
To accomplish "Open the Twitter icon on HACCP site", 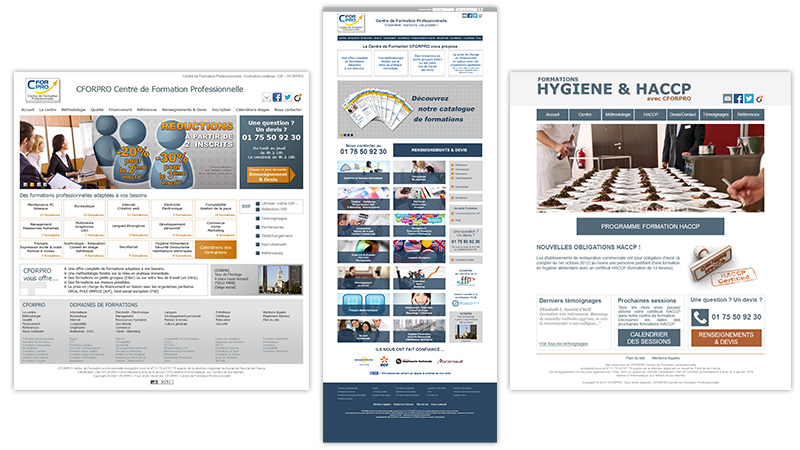I will click(748, 98).
